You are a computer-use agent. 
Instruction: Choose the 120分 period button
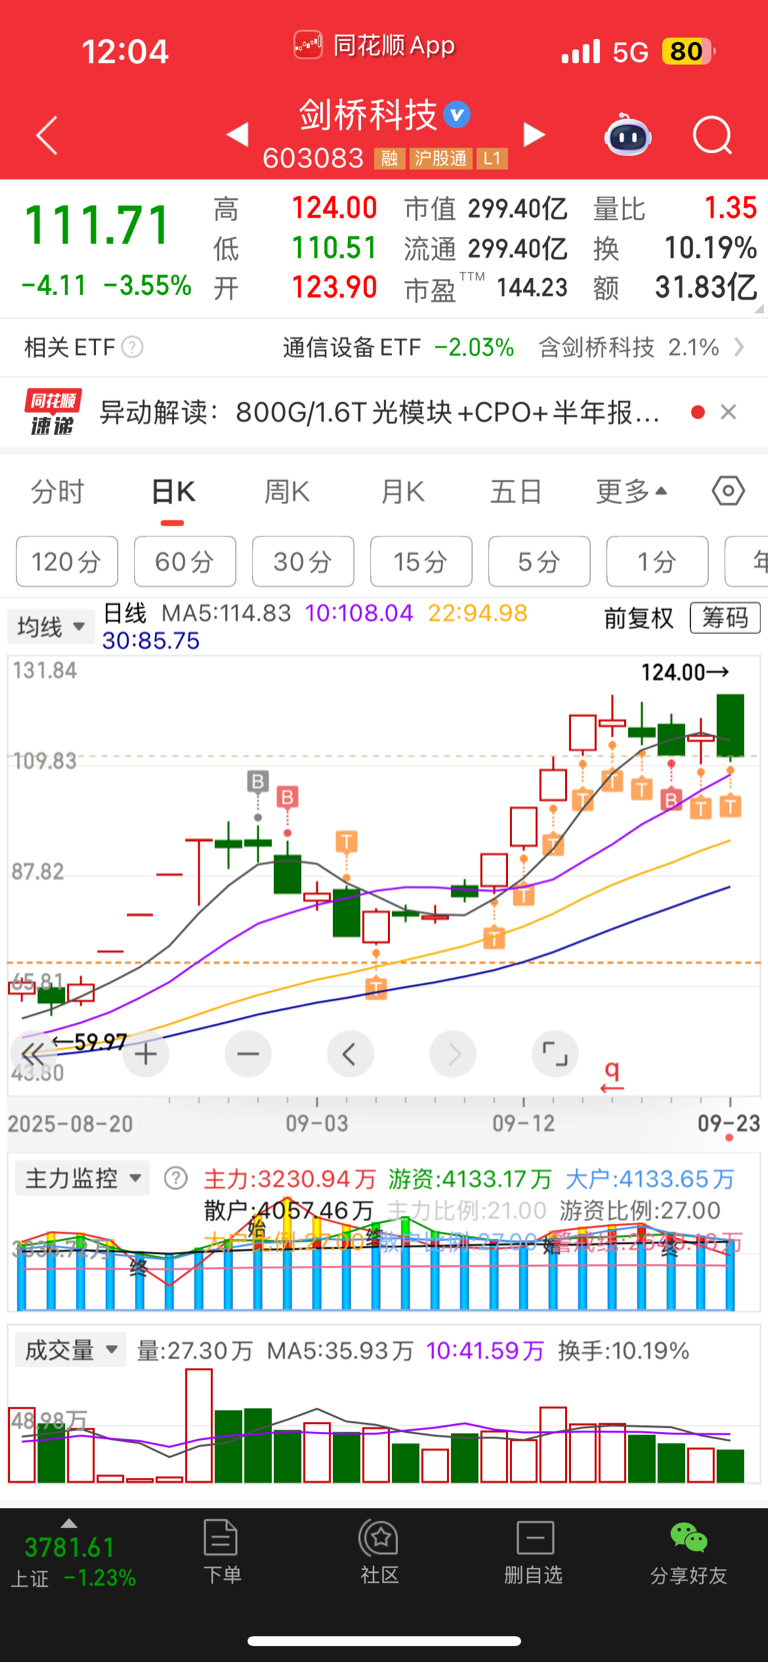(67, 561)
